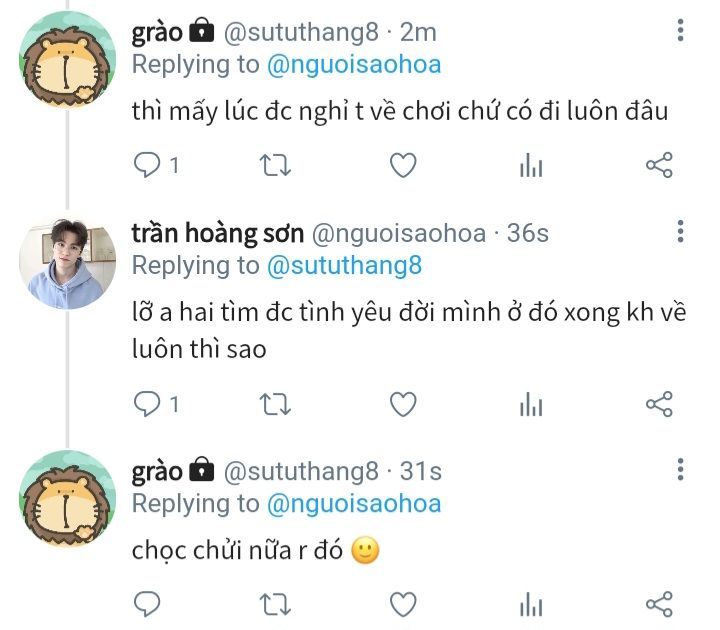Open @nguoisaohoa mention link in first tweet
Screen dimensions: 720x630
coord(354,65)
